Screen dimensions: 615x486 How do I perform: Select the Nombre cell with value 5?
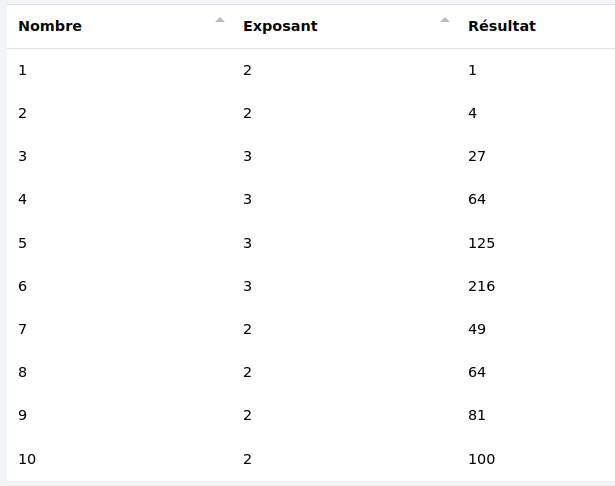tap(23, 243)
